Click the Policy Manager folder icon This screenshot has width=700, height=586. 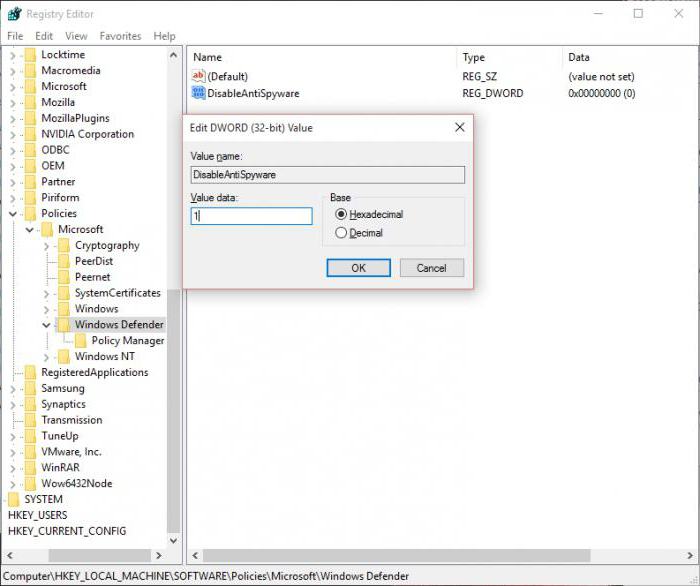pyautogui.click(x=81, y=341)
